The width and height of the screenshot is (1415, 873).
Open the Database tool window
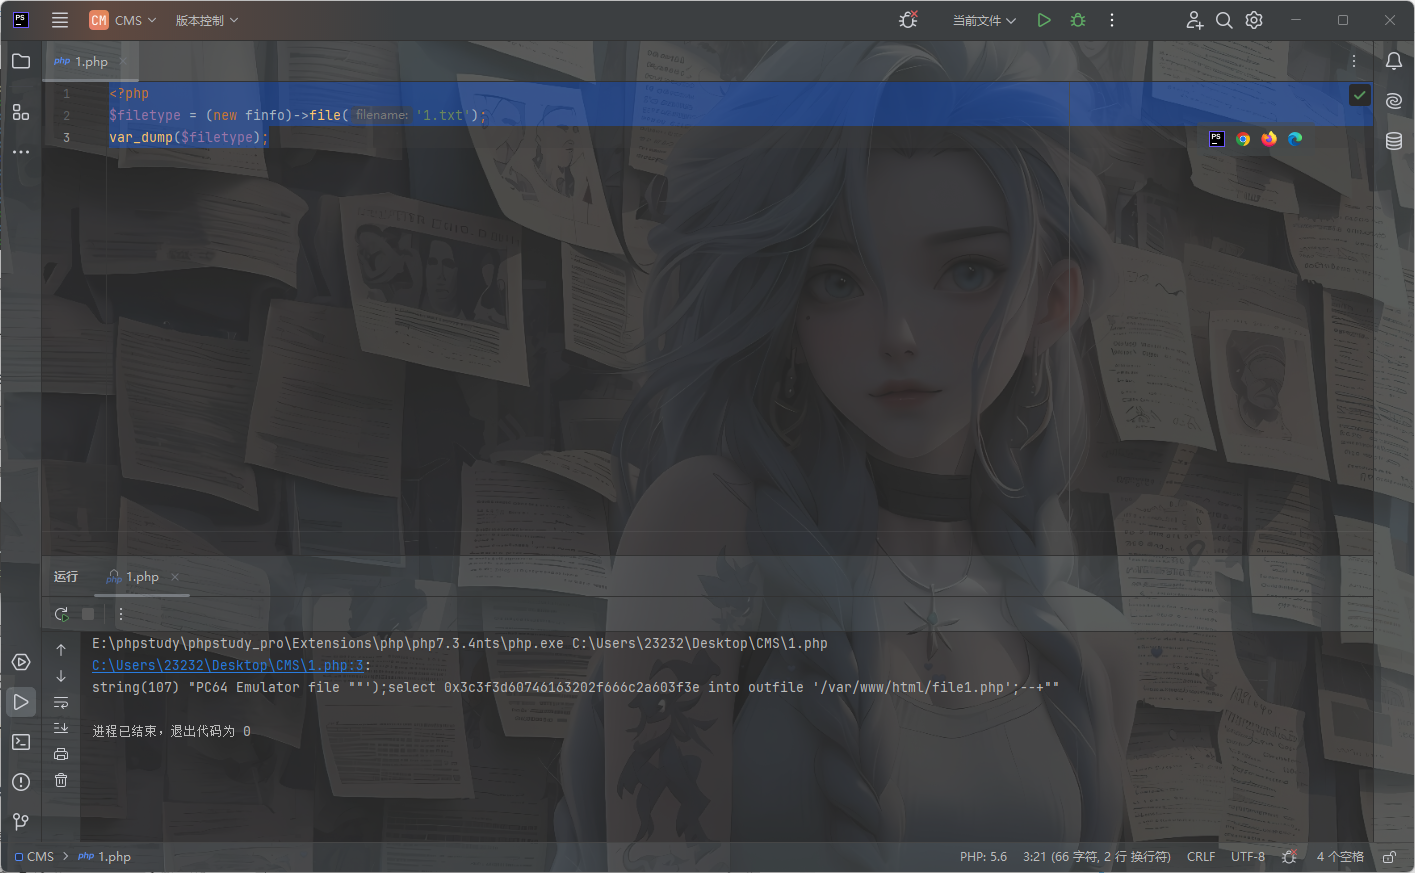(1394, 141)
